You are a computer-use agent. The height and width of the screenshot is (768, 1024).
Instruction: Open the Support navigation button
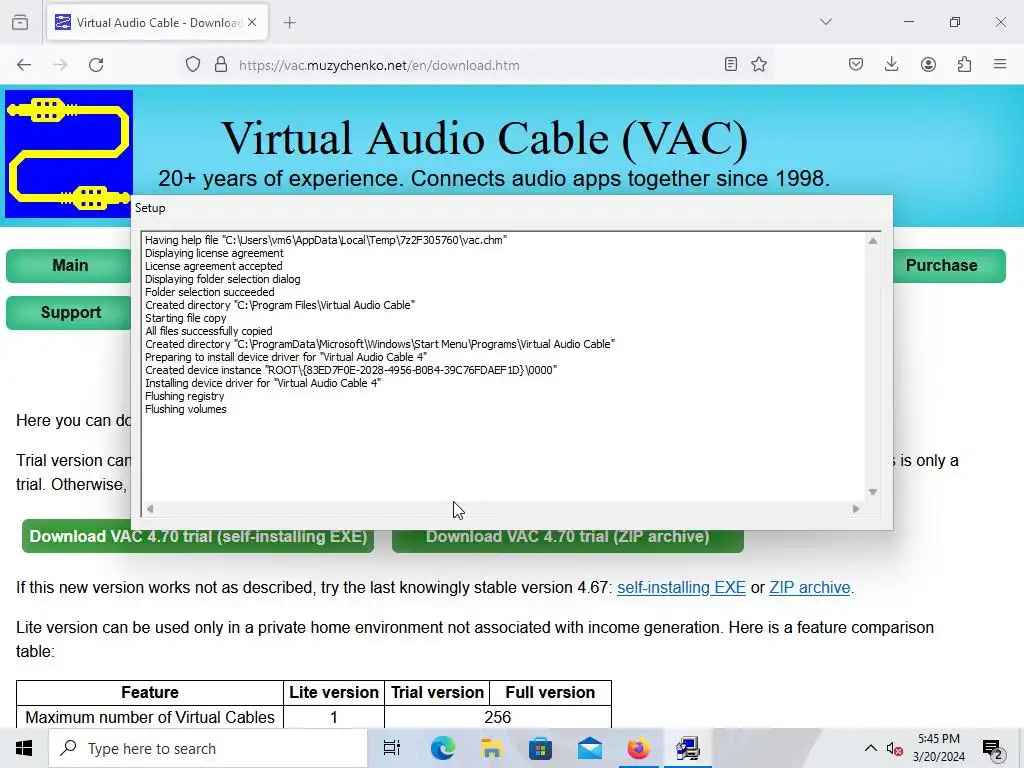pyautogui.click(x=70, y=313)
